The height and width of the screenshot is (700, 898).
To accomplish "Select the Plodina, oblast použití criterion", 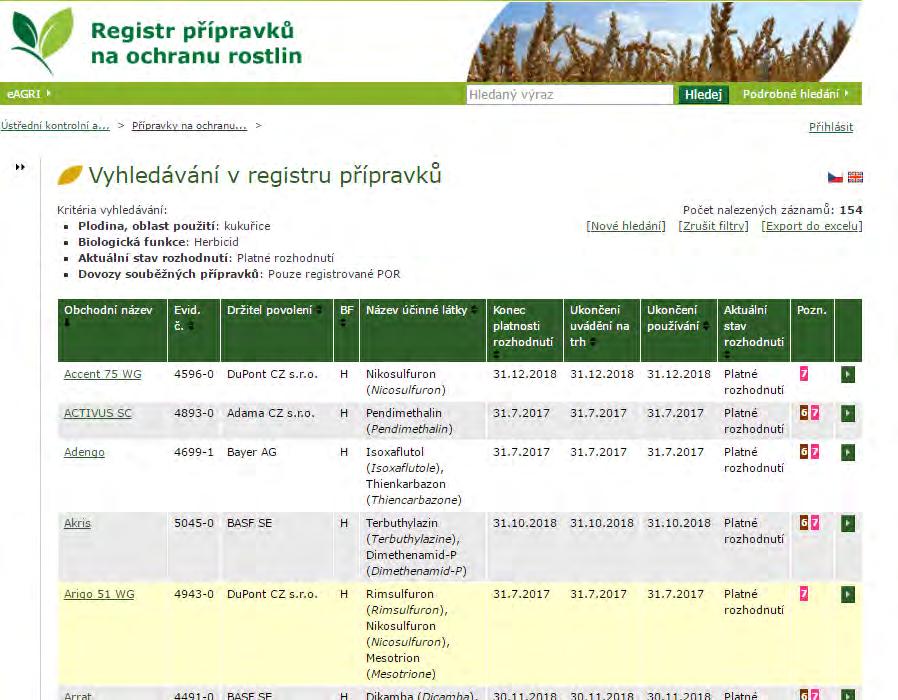I will [x=174, y=226].
